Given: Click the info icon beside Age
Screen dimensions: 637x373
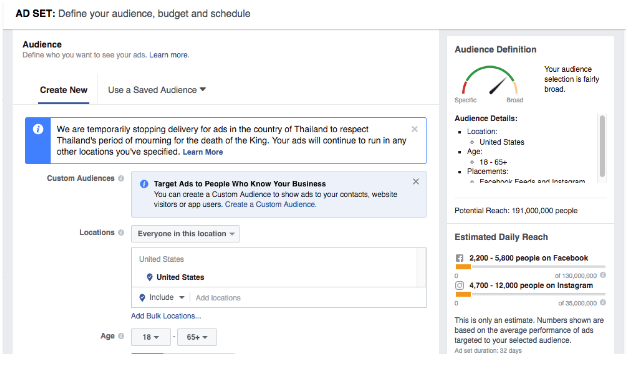Looking at the screenshot, I should [121, 336].
